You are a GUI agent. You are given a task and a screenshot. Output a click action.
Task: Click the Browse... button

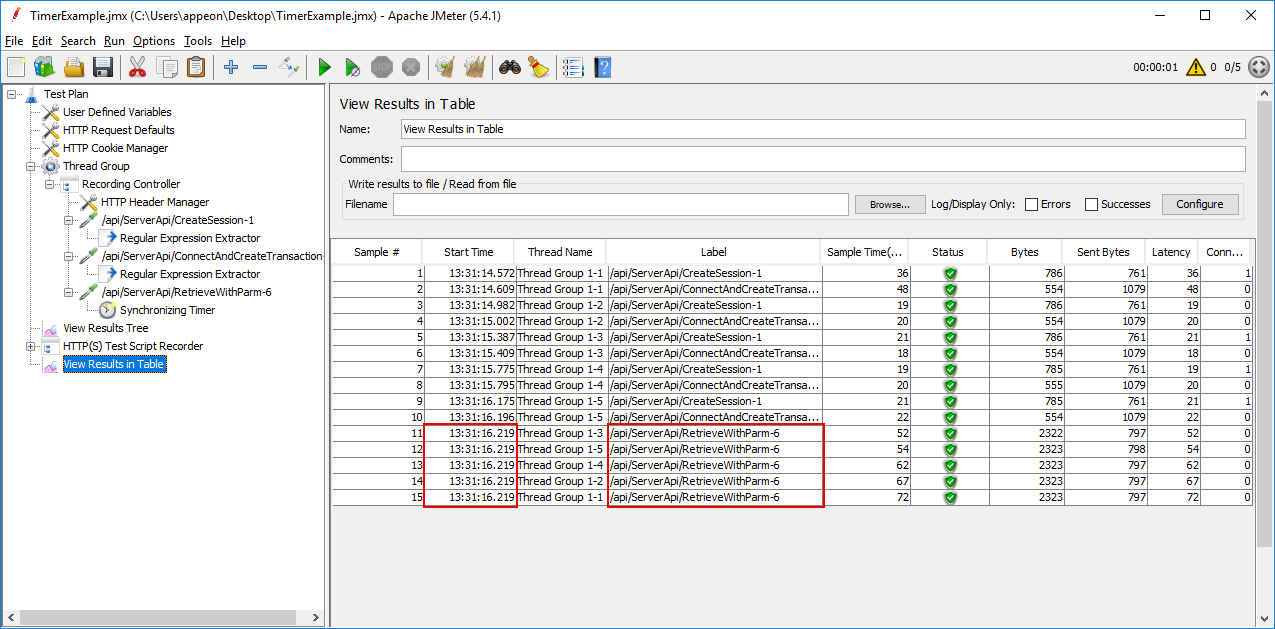click(890, 204)
